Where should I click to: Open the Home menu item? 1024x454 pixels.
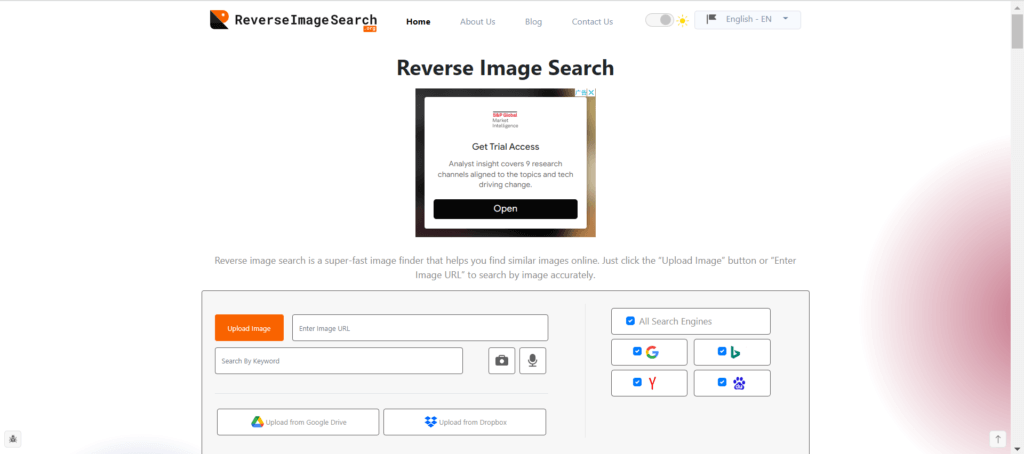click(x=418, y=22)
